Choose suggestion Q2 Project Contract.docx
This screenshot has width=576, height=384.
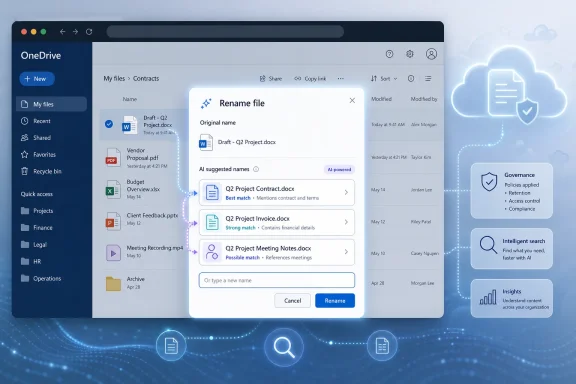[277, 192]
